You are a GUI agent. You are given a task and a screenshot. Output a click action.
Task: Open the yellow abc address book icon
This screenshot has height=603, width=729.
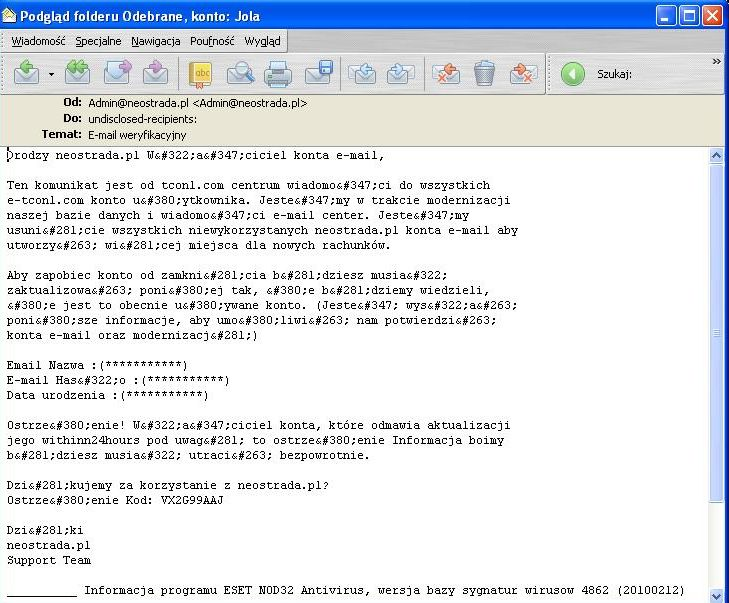tap(200, 74)
